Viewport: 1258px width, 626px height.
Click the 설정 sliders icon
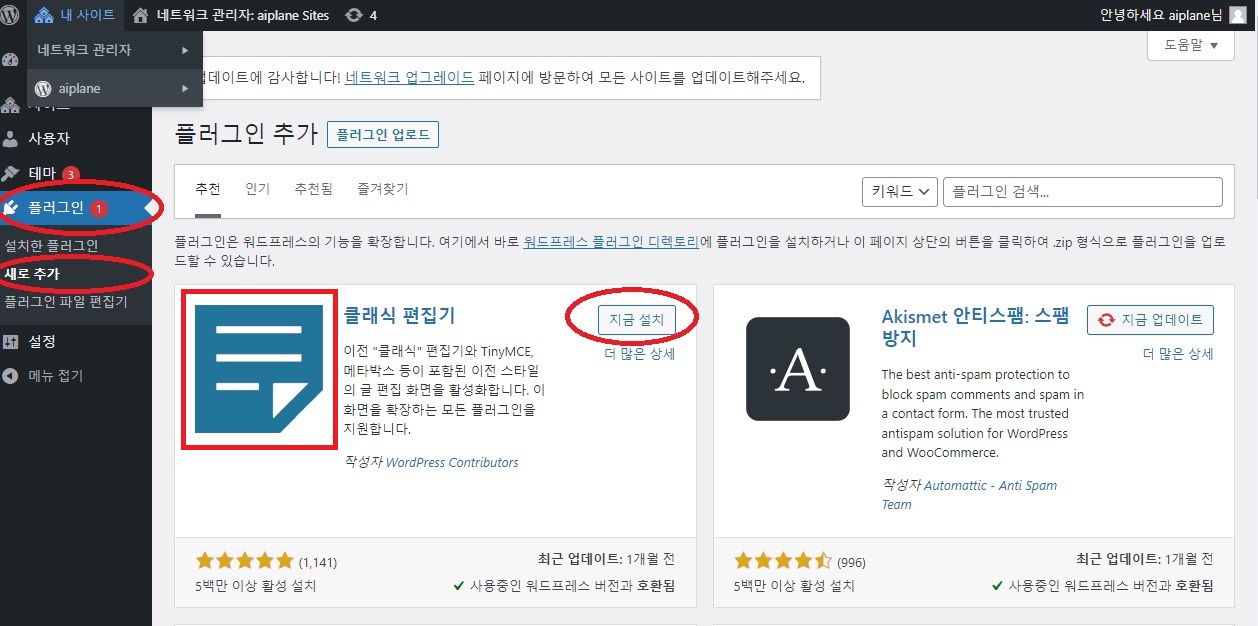[11, 341]
